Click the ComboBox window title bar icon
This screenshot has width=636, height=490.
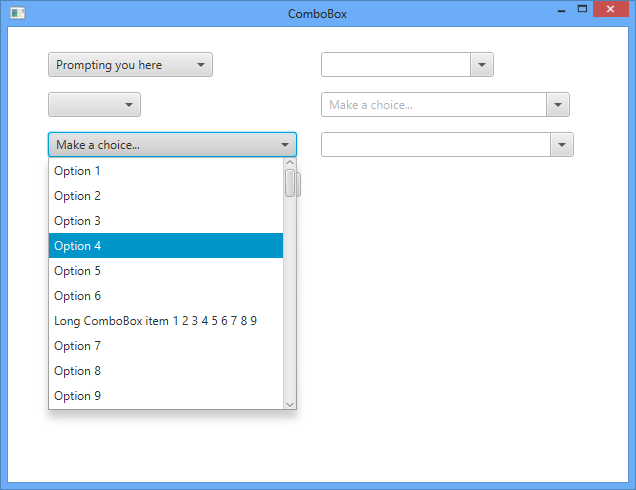[x=16, y=13]
